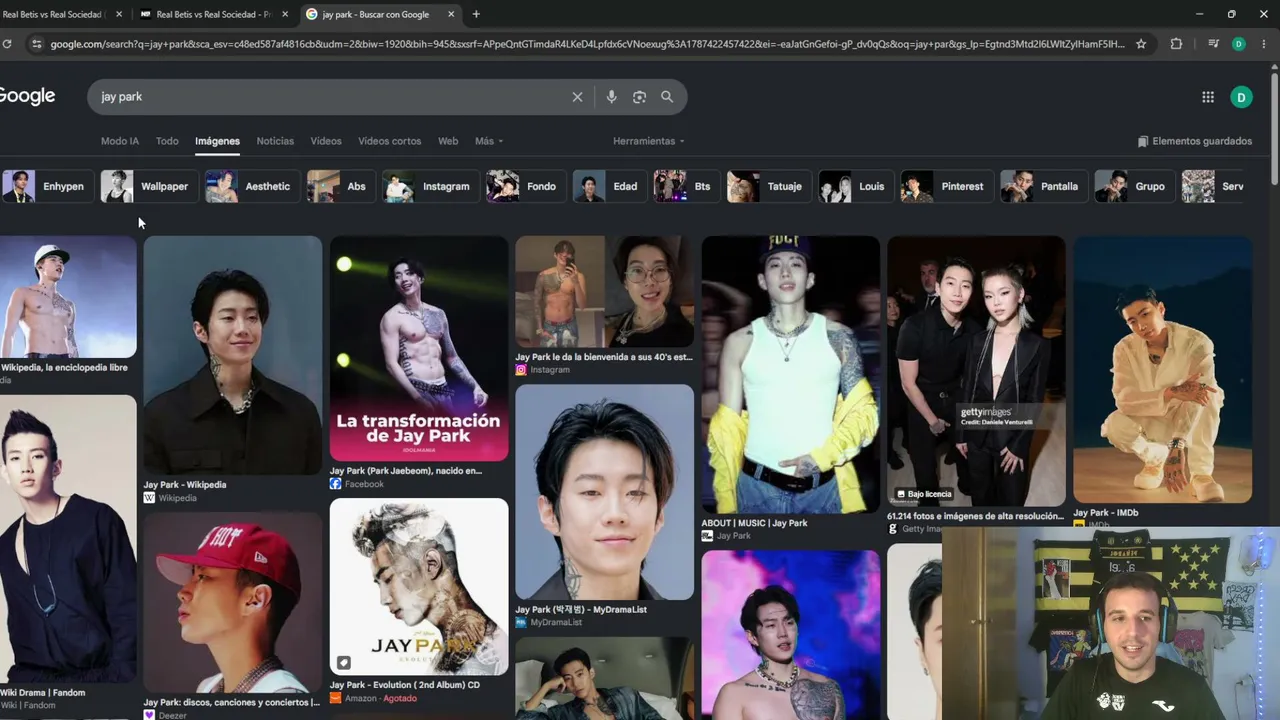Image resolution: width=1280 pixels, height=720 pixels.
Task: Bookmark this page with the star icon
Action: [x=1141, y=44]
